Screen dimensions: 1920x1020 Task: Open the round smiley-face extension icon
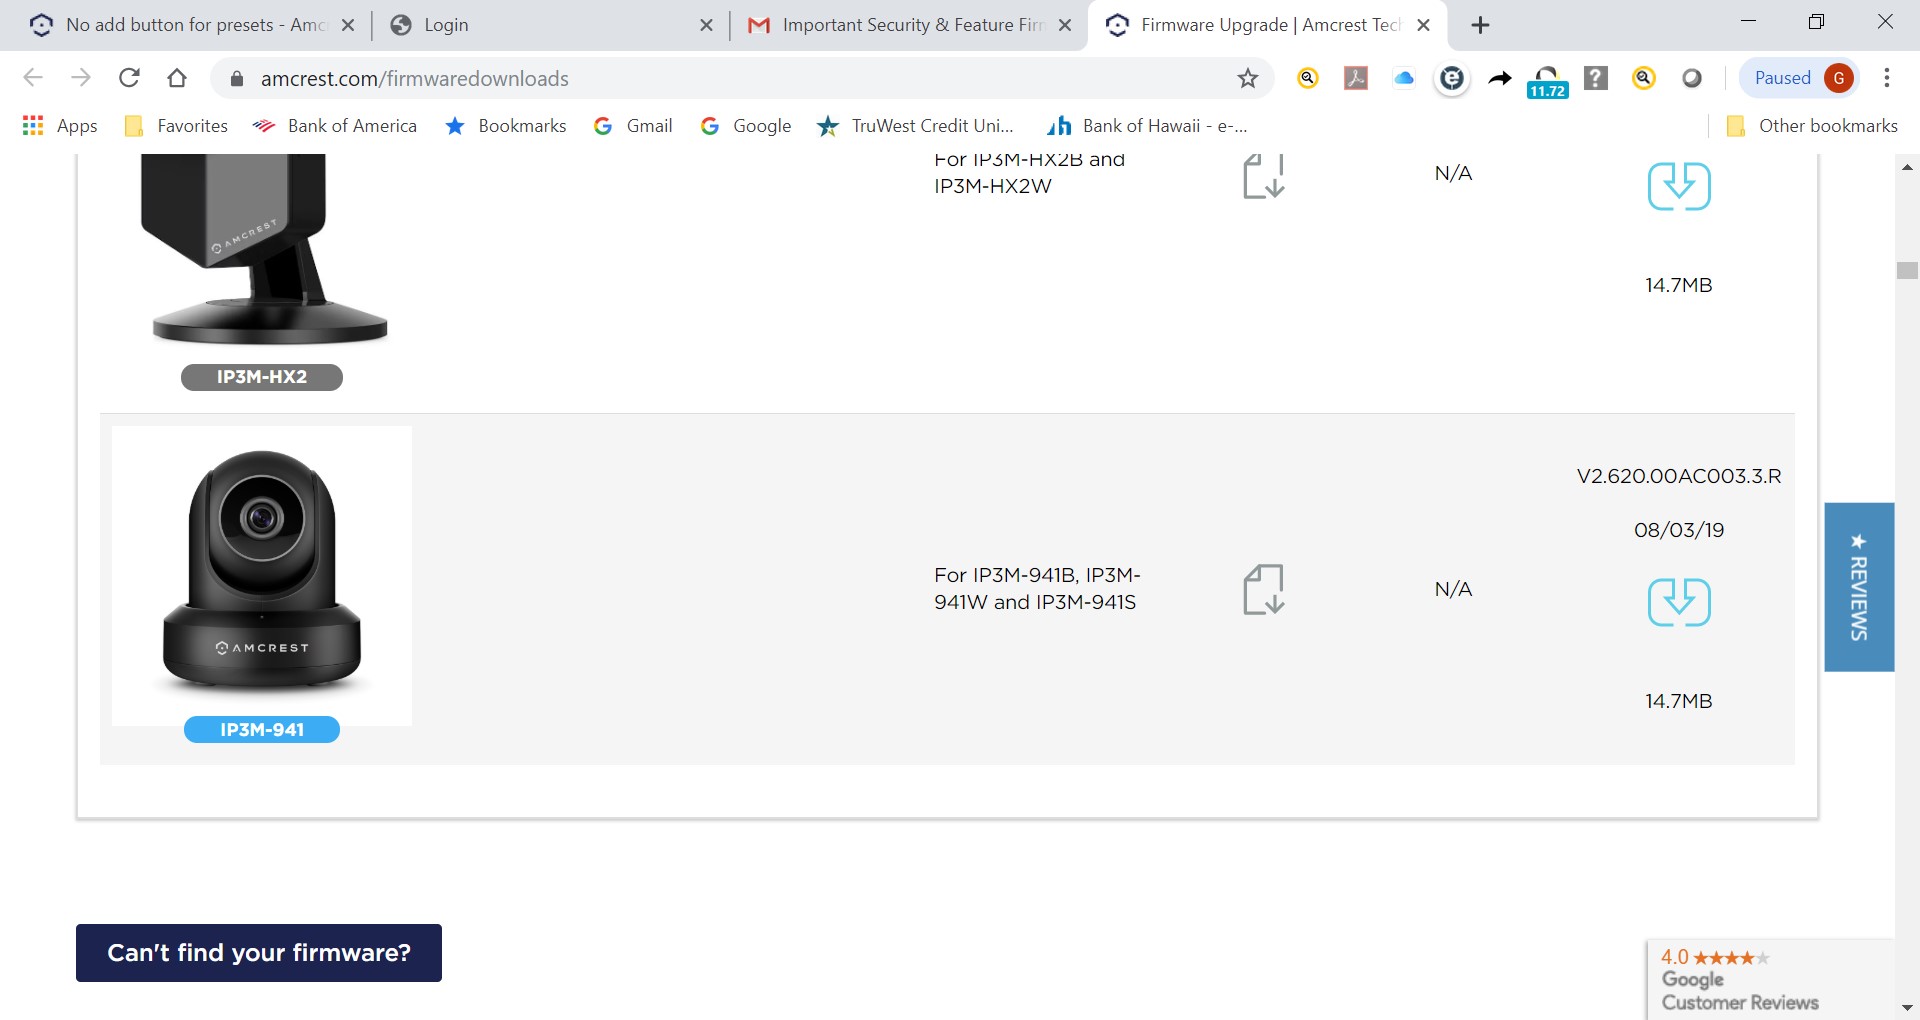pos(1452,78)
